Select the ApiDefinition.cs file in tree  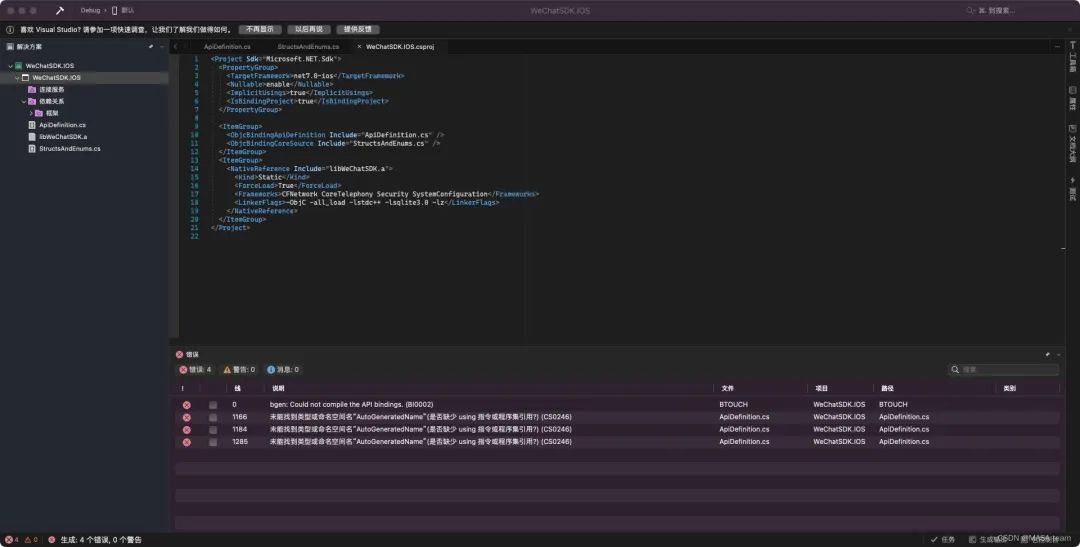click(63, 125)
